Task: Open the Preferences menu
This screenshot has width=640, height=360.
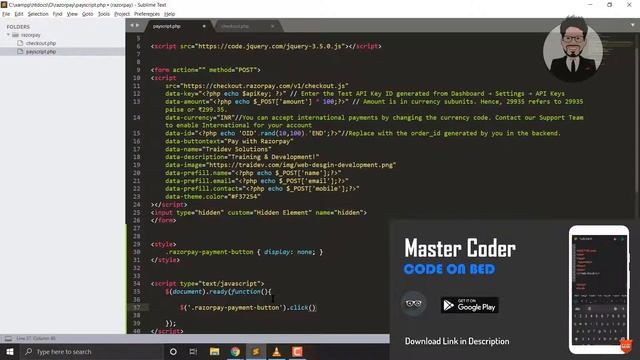Action: (x=147, y=14)
